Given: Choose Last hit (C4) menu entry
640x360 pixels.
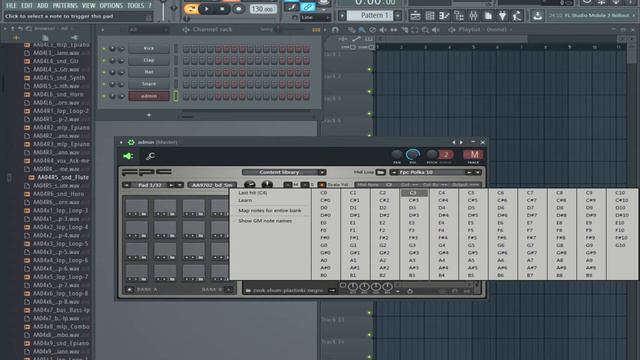Looking at the screenshot, I should tap(253, 193).
